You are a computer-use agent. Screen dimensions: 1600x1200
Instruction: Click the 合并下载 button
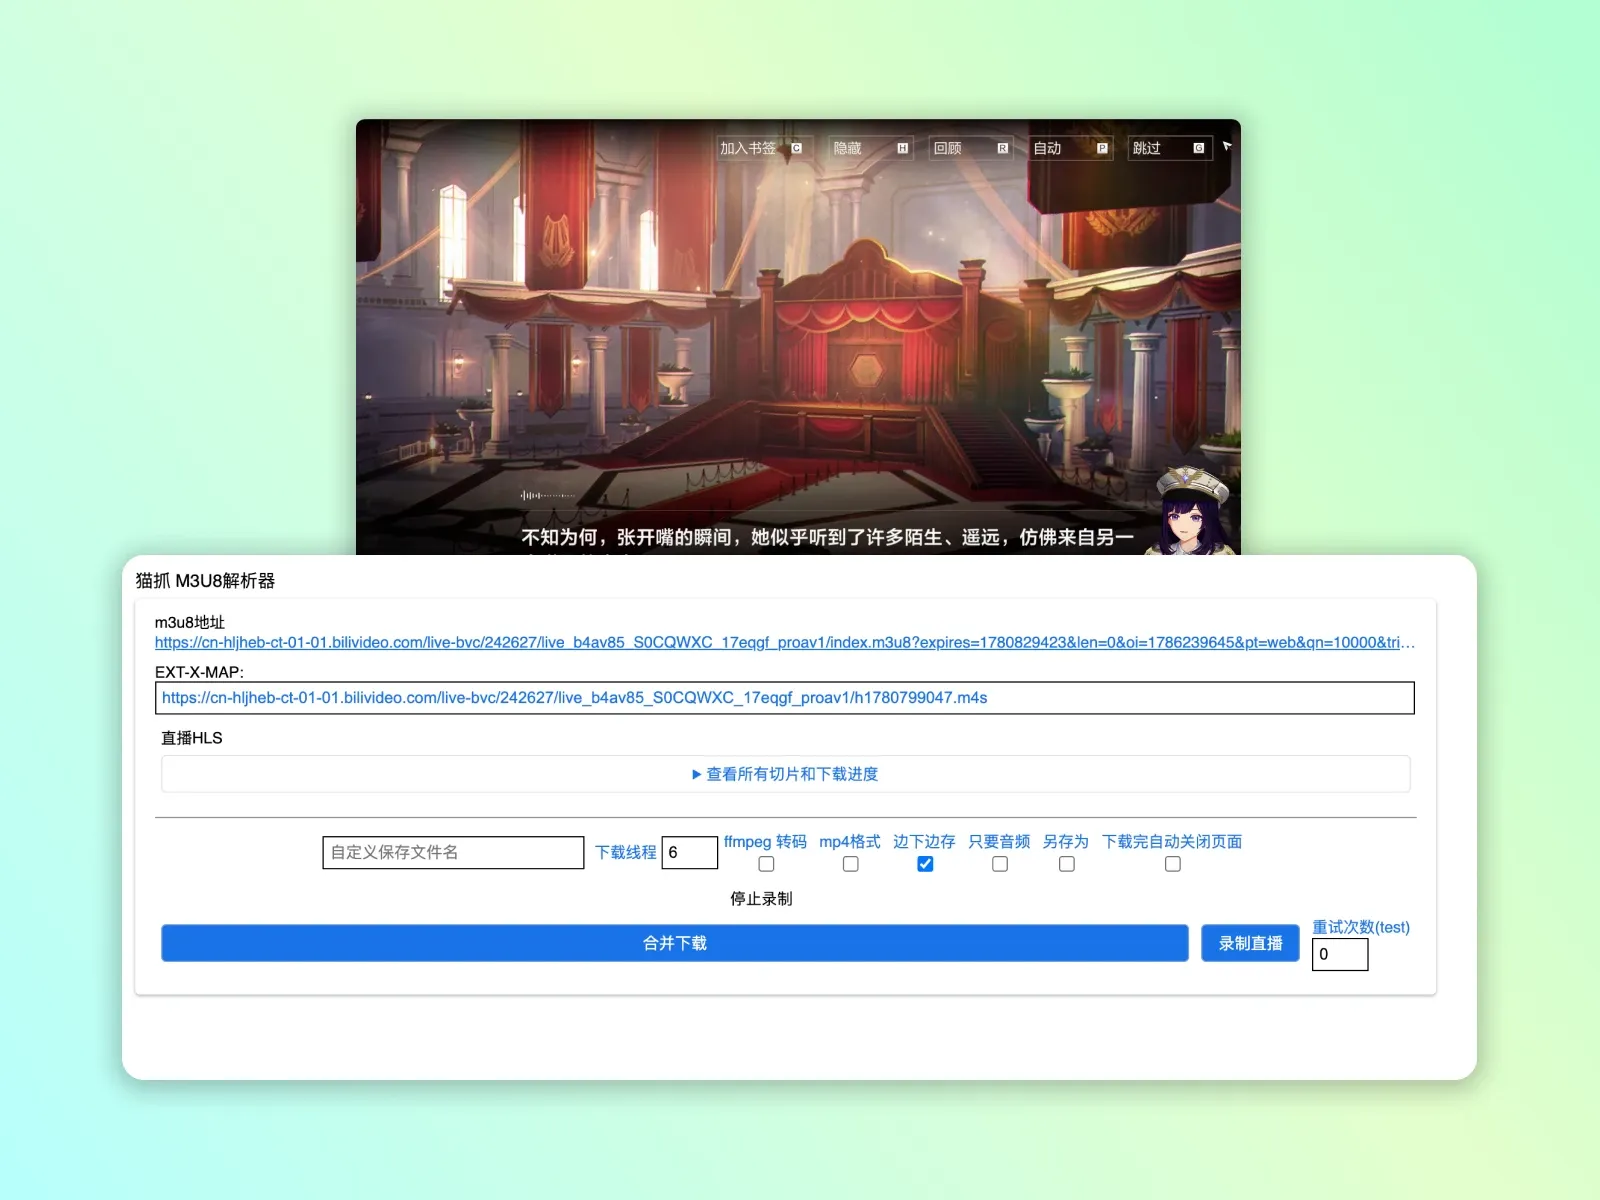675,943
